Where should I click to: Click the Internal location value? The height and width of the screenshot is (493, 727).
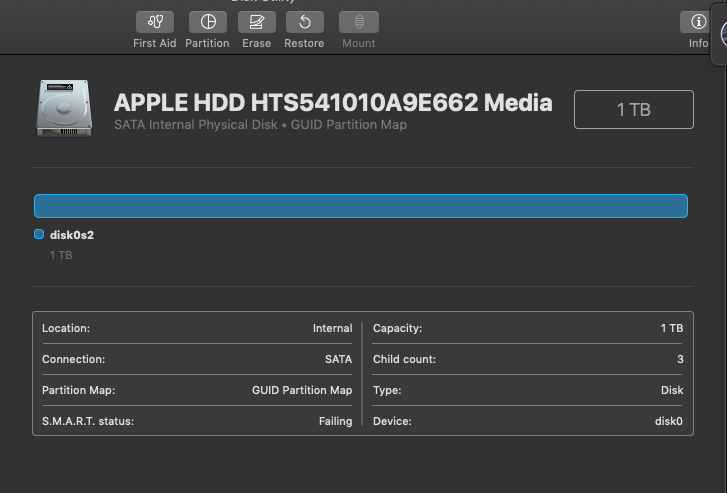point(332,328)
